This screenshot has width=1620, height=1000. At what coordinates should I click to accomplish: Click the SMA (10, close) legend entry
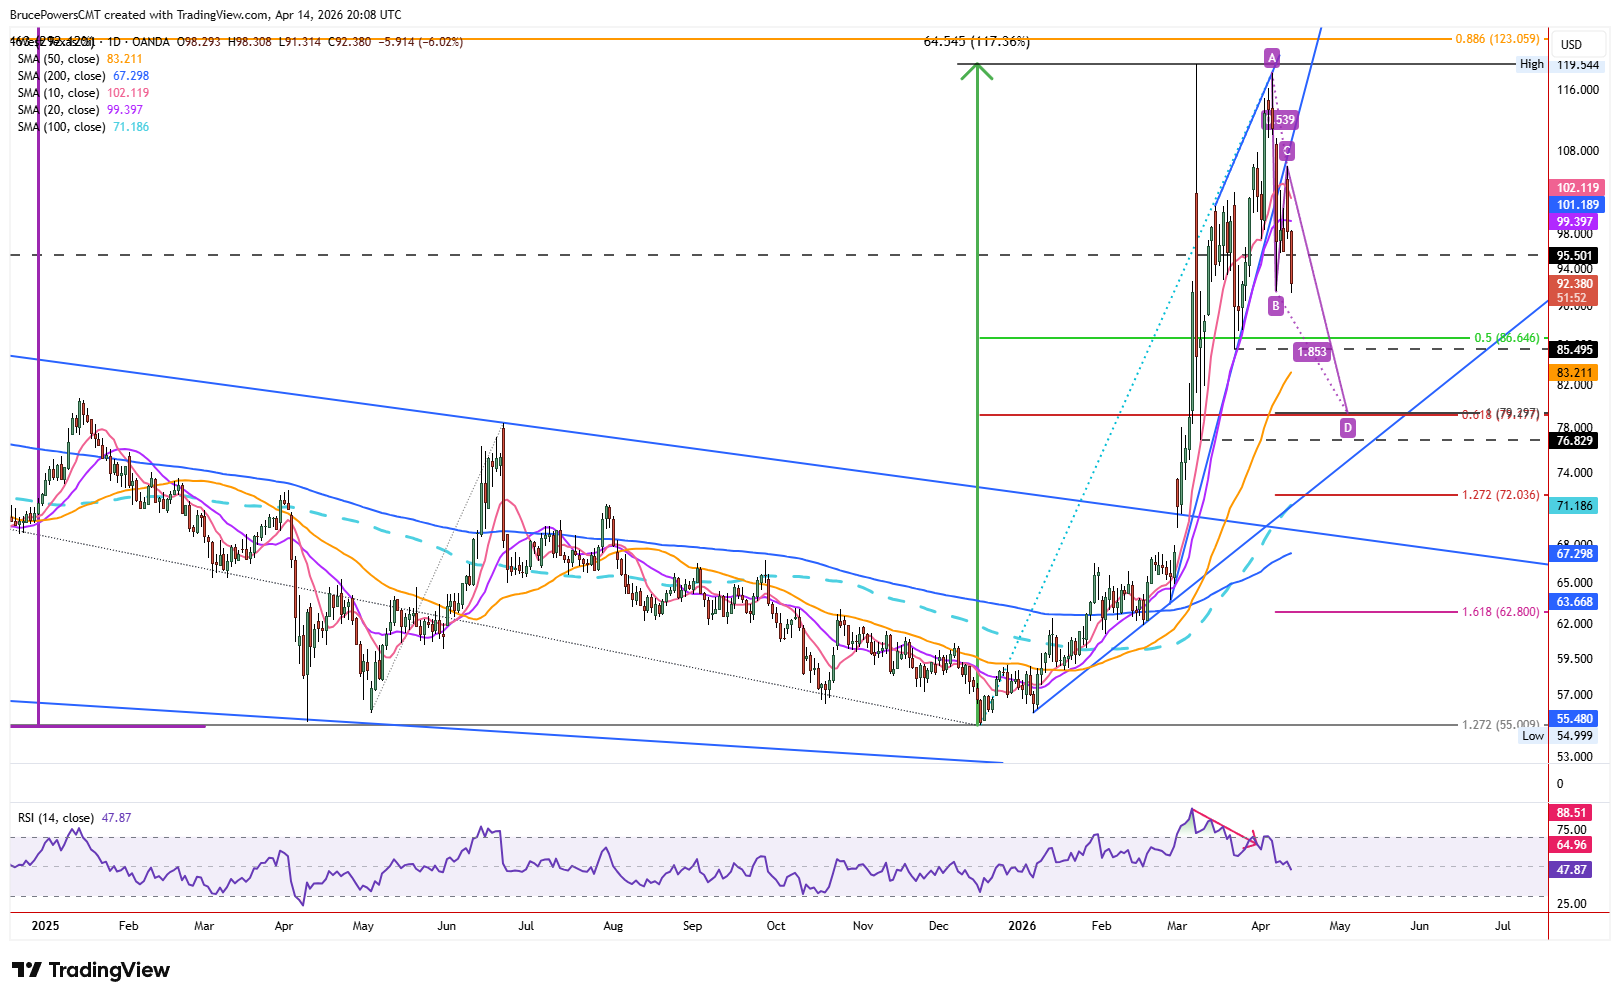coord(83,93)
